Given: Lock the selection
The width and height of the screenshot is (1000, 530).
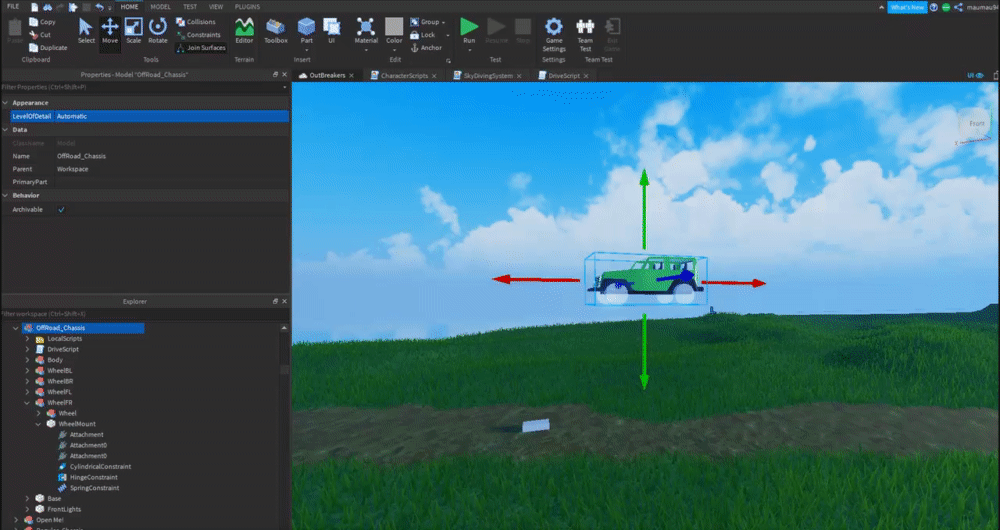Looking at the screenshot, I should pyautogui.click(x=423, y=35).
